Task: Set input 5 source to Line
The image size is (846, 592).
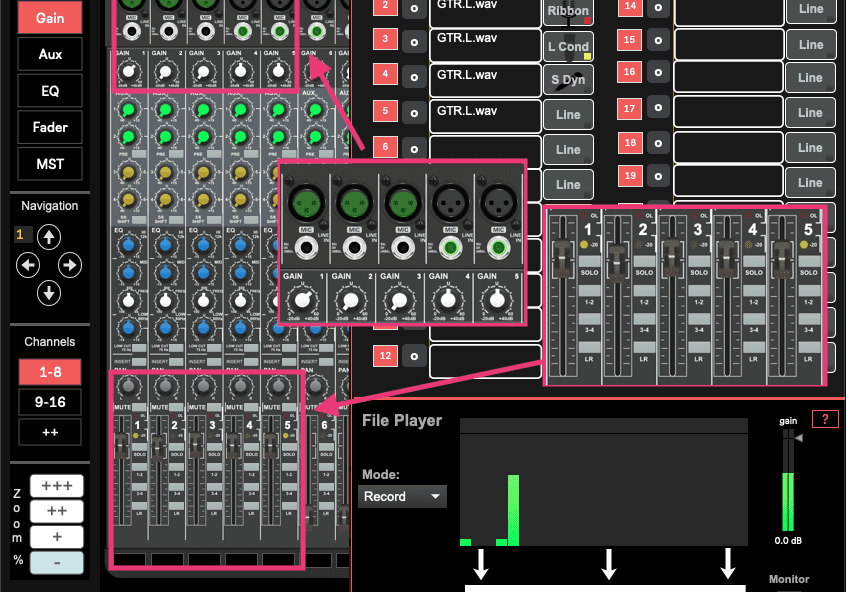Action: coord(568,114)
